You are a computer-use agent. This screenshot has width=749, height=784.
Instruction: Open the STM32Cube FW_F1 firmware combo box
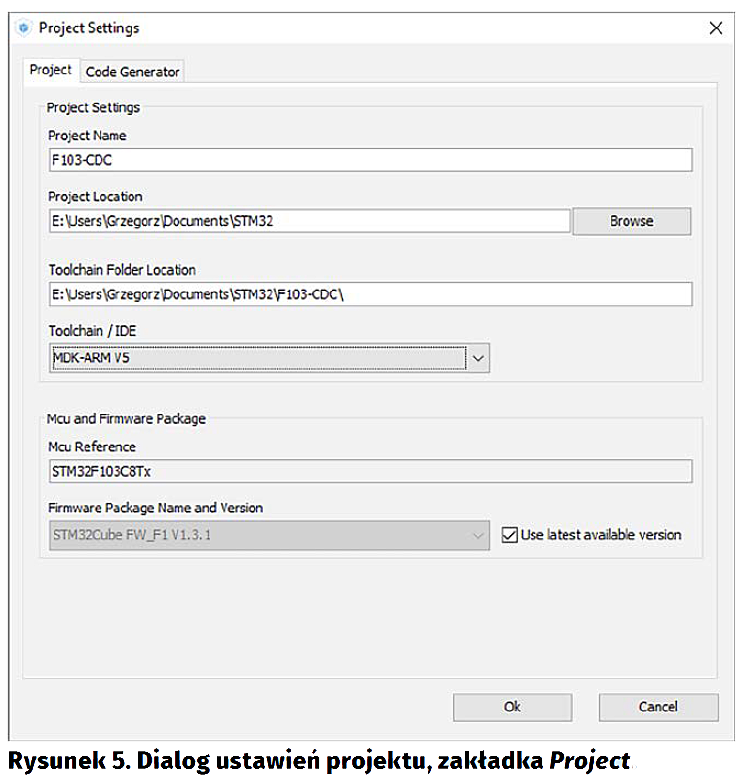point(257,535)
